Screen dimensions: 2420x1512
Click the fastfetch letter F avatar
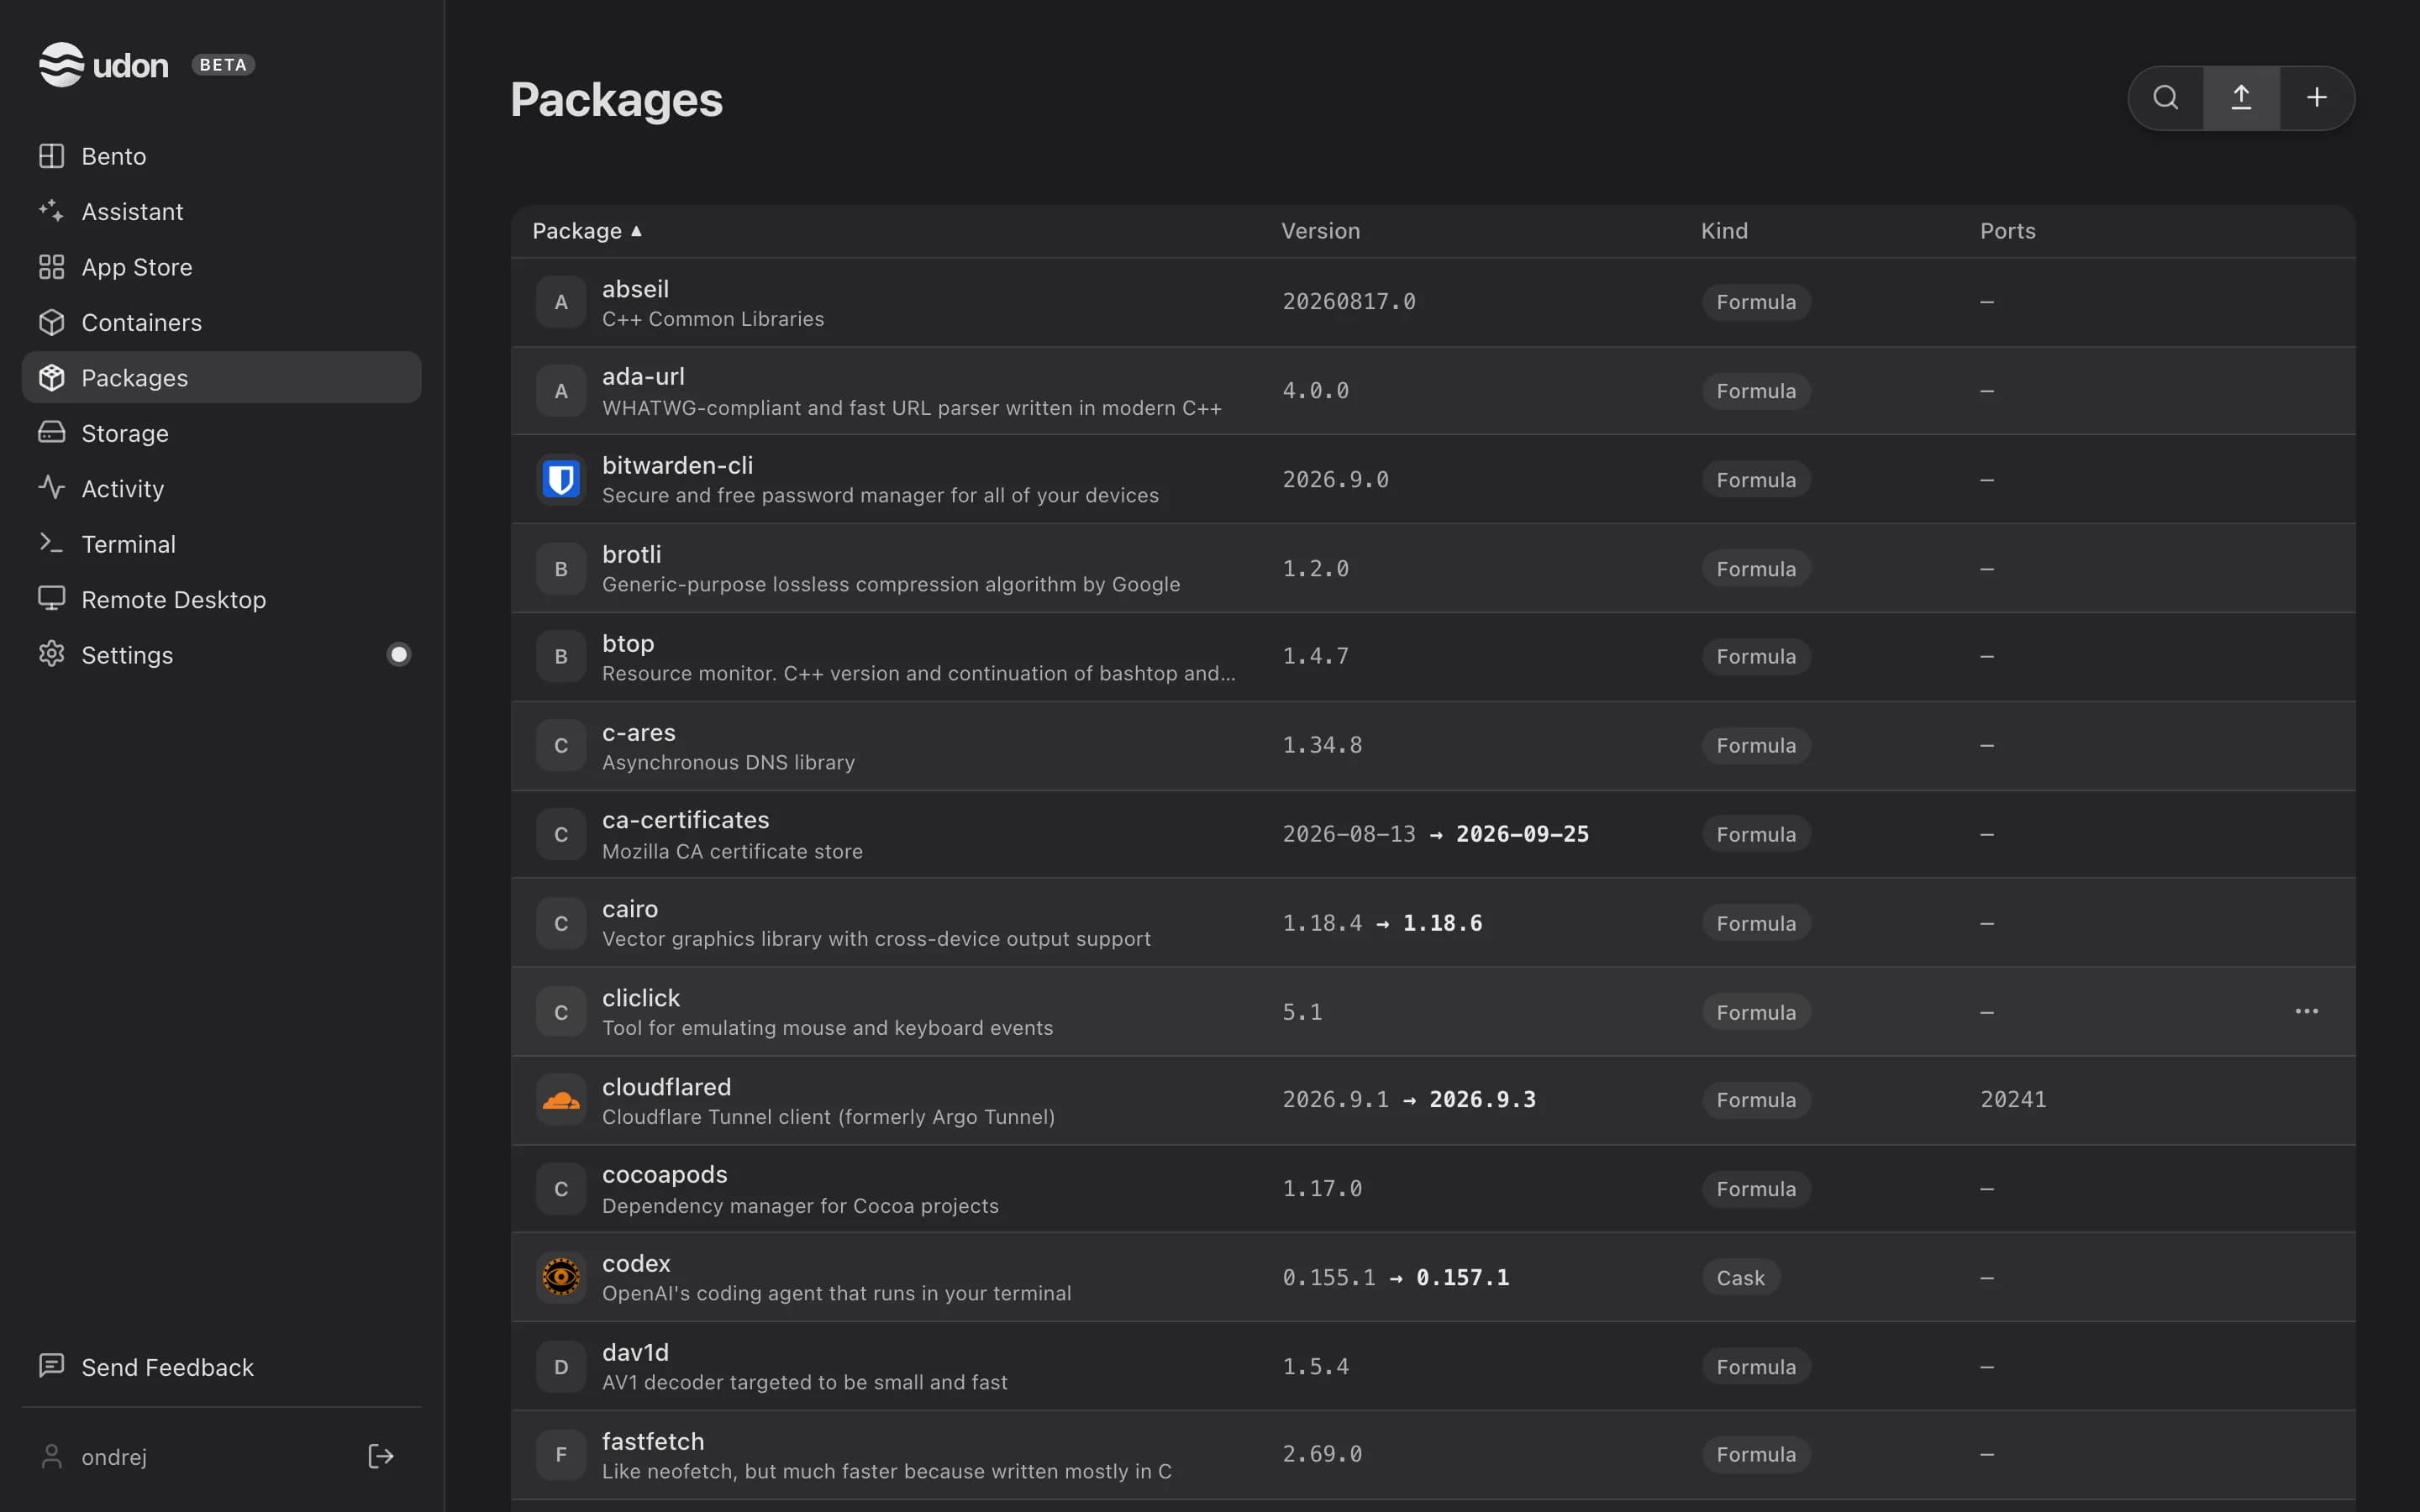[561, 1455]
